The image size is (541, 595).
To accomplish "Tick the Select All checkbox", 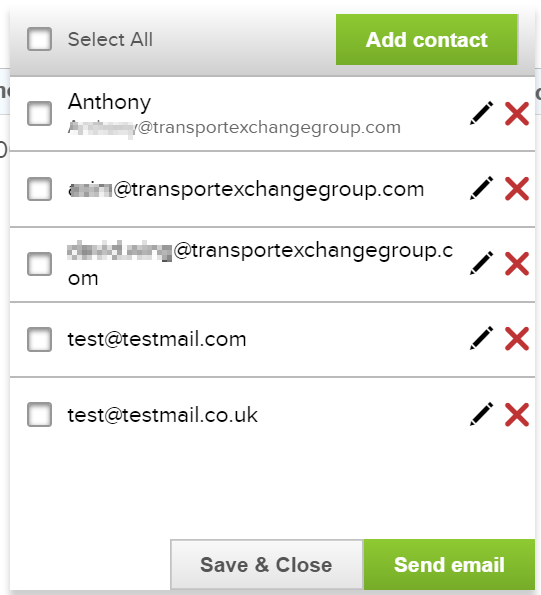I will pos(39,39).
